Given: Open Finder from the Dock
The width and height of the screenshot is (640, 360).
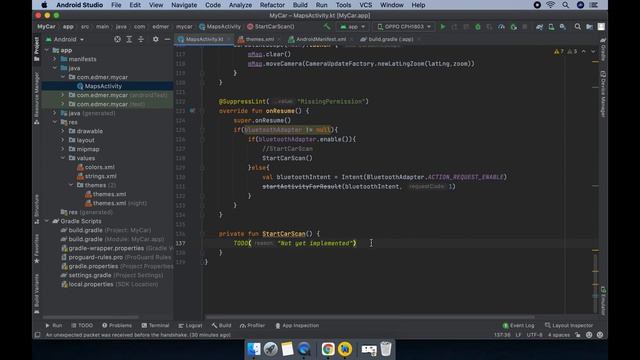Looking at the screenshot, I should pos(253,349).
